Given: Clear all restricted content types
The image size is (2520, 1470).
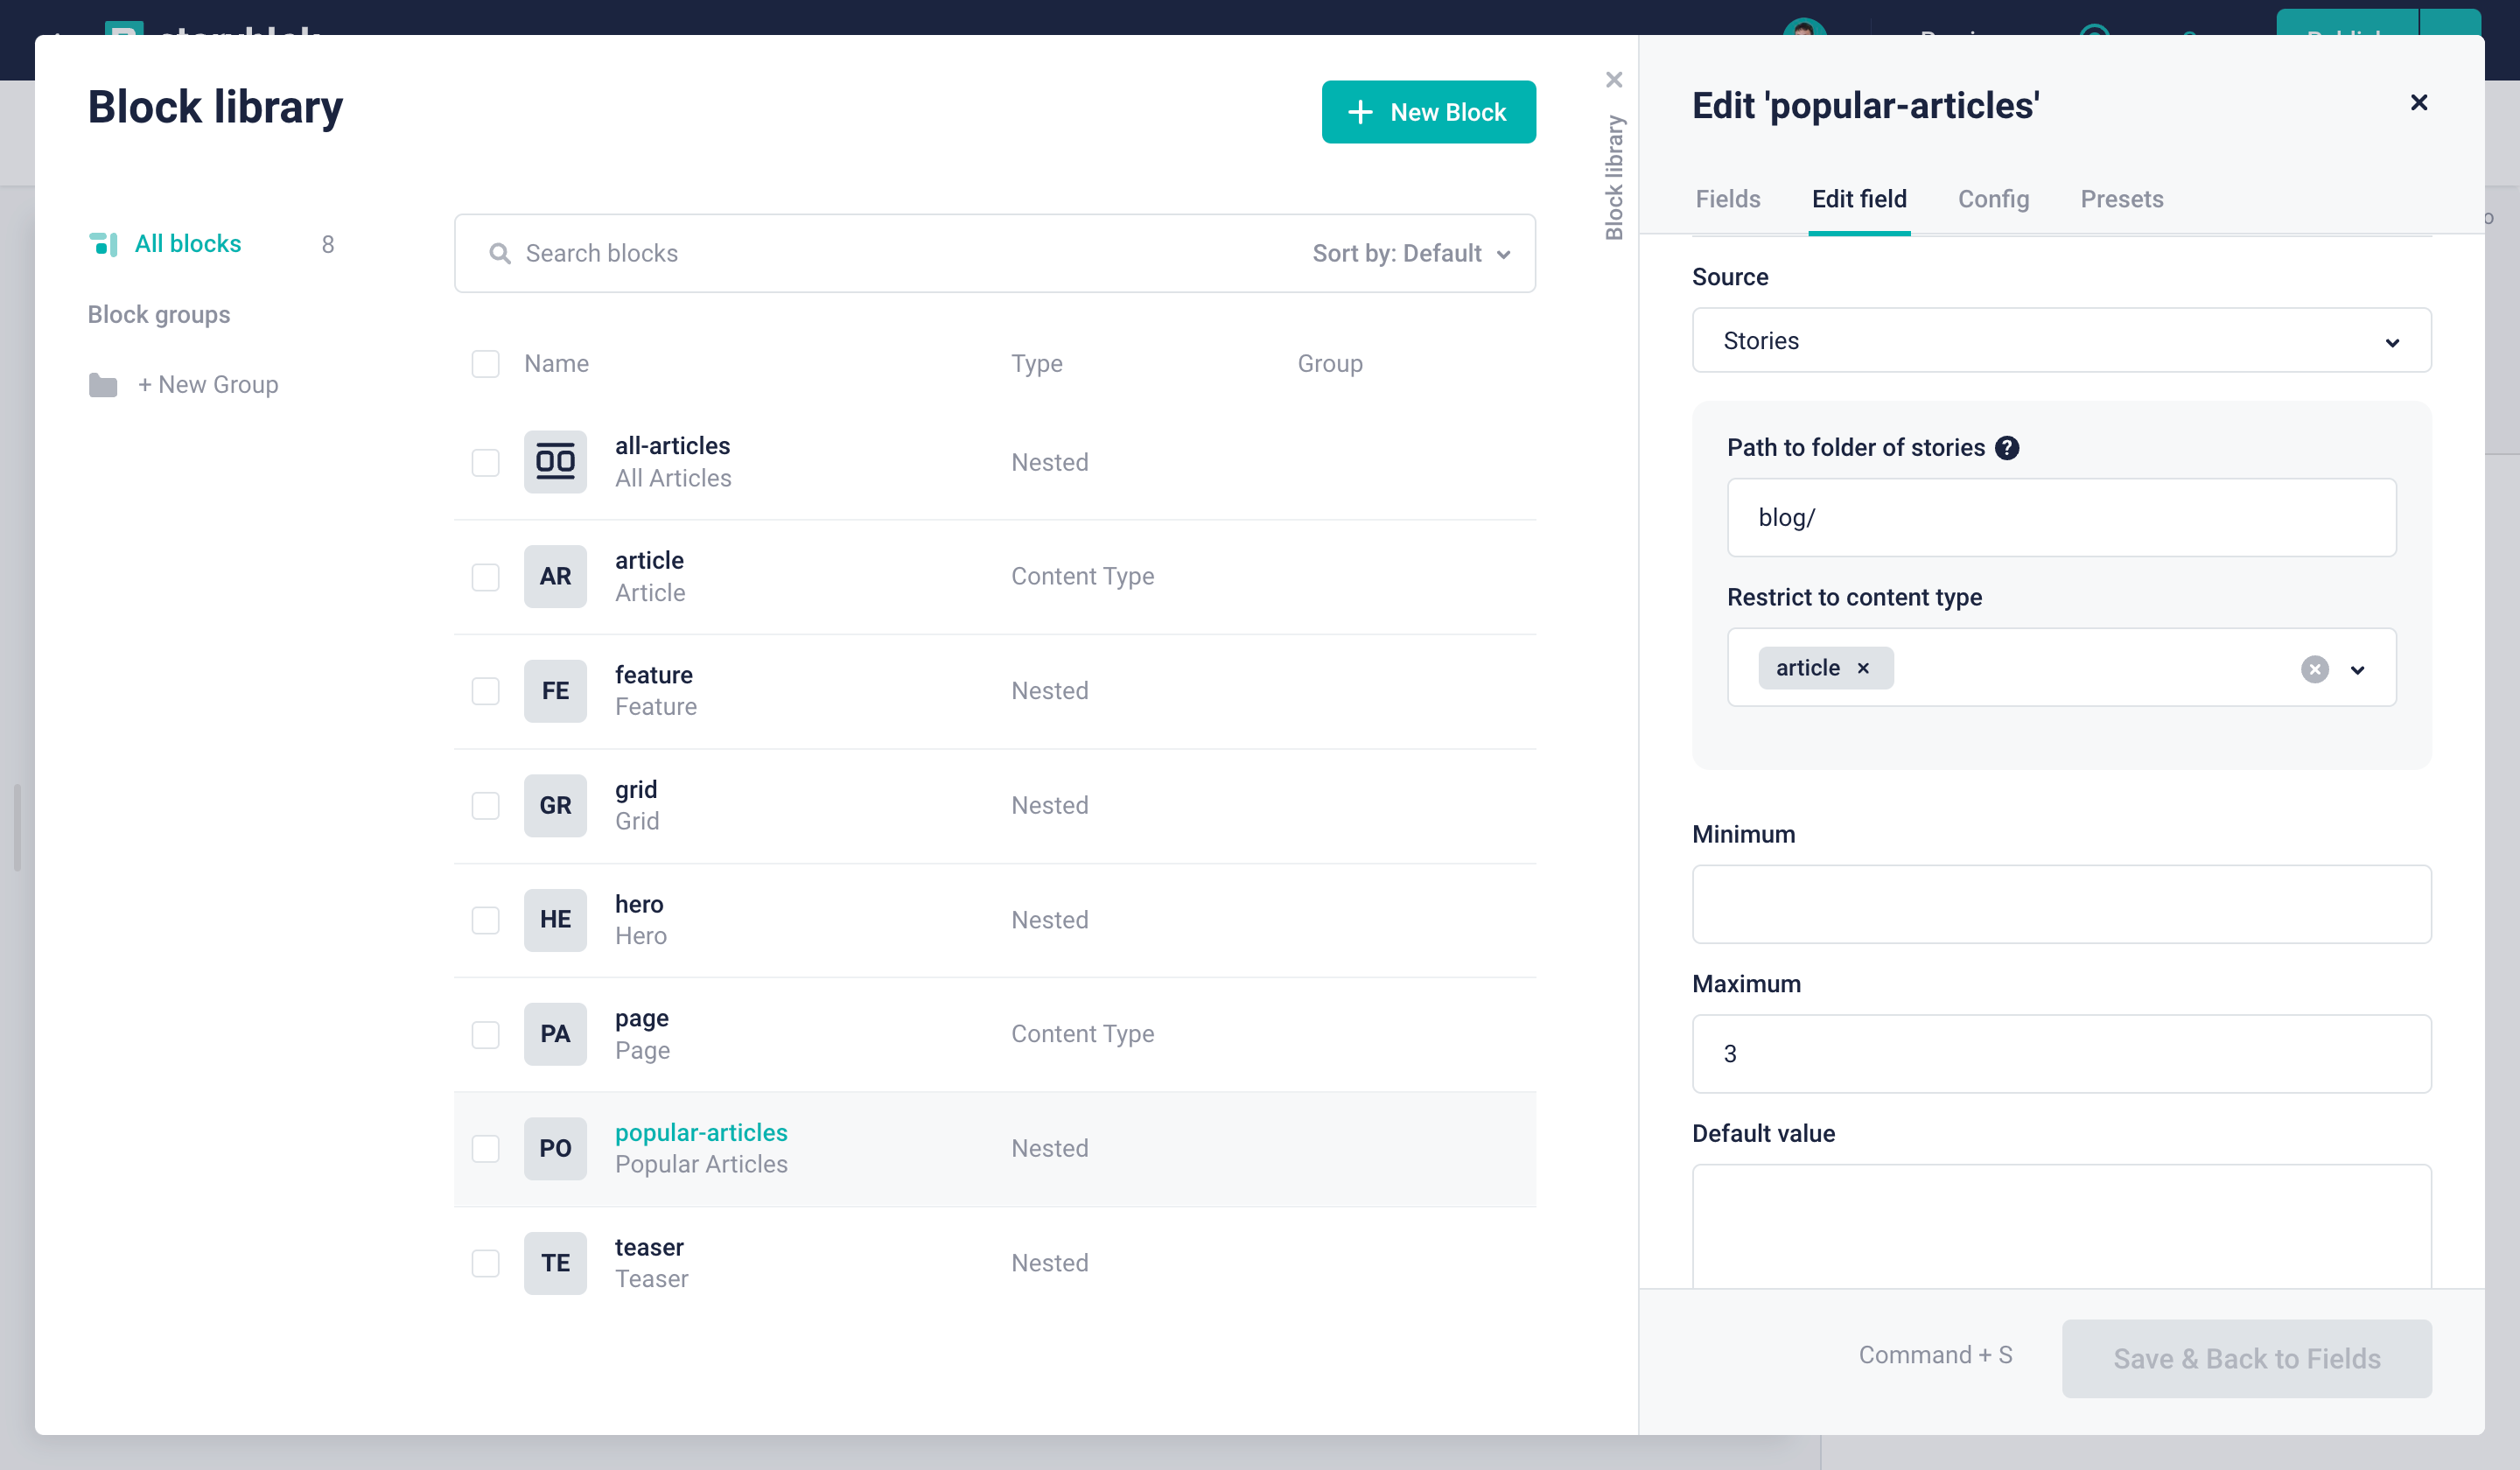Looking at the screenshot, I should [2314, 669].
